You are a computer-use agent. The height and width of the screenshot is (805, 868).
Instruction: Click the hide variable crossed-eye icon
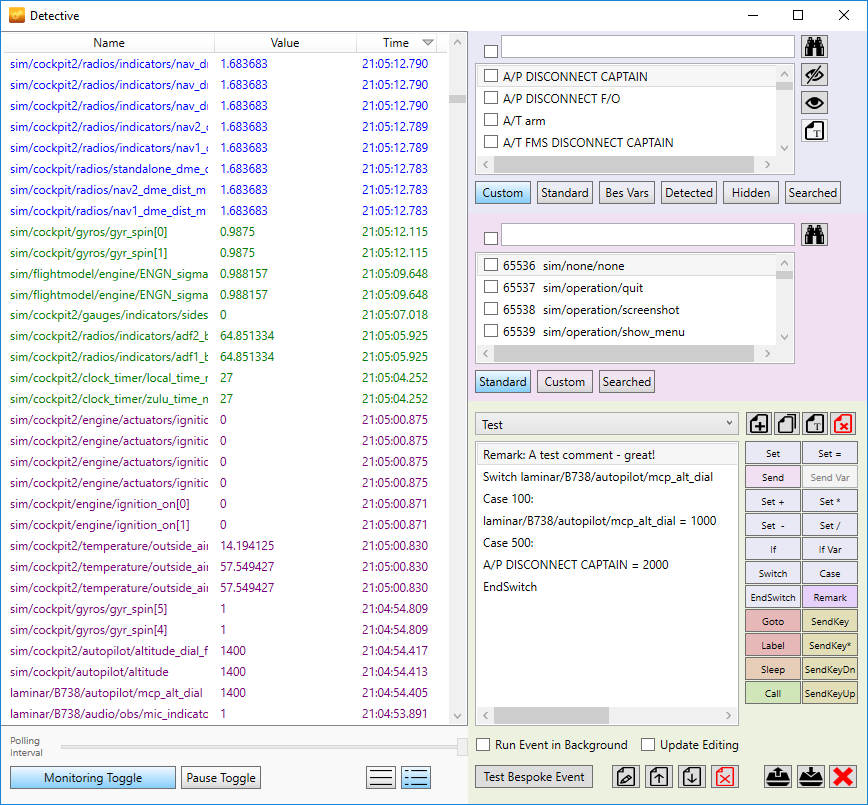[814, 75]
